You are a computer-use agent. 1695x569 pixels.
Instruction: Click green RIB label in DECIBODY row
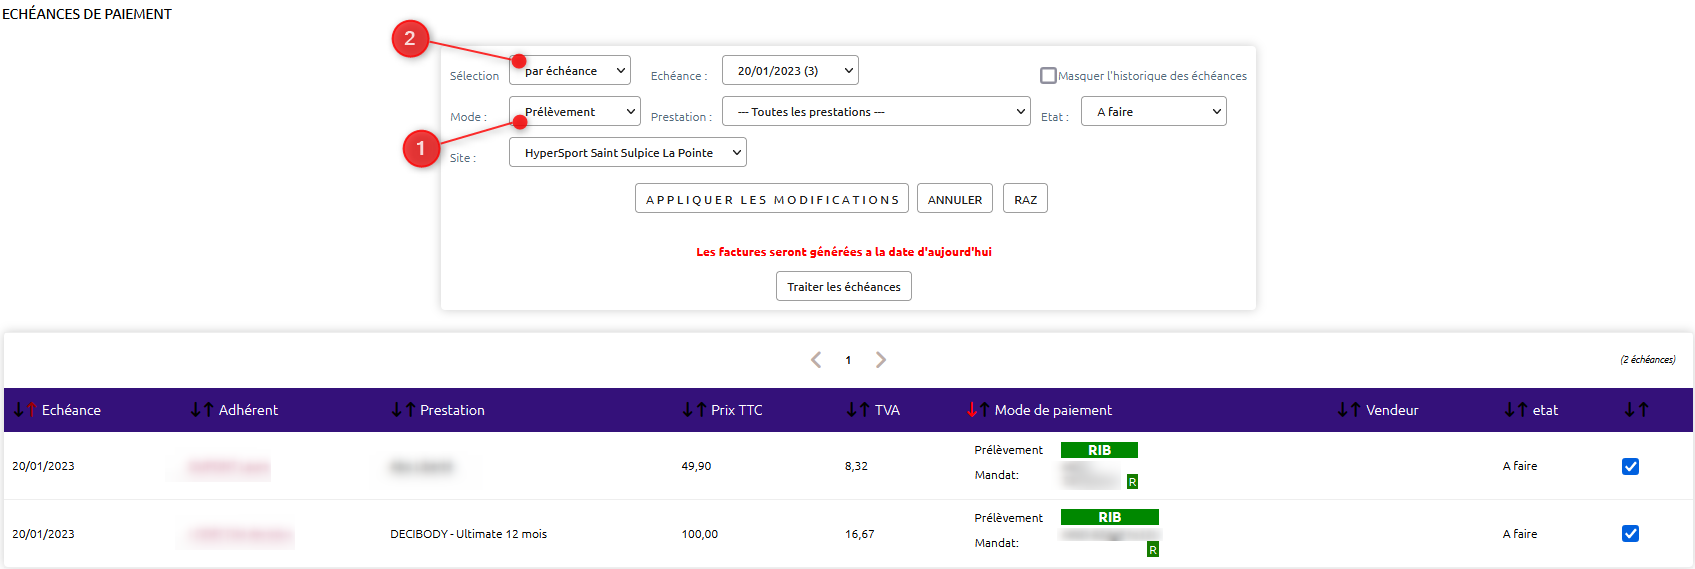tap(1110, 517)
